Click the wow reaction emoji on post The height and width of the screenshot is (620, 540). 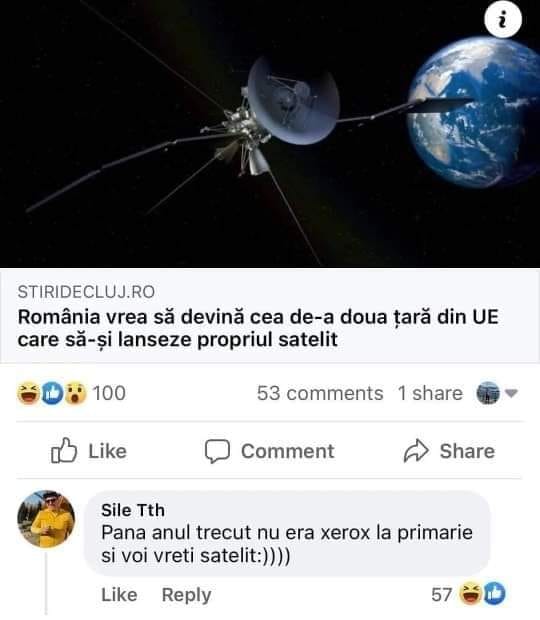[75, 393]
